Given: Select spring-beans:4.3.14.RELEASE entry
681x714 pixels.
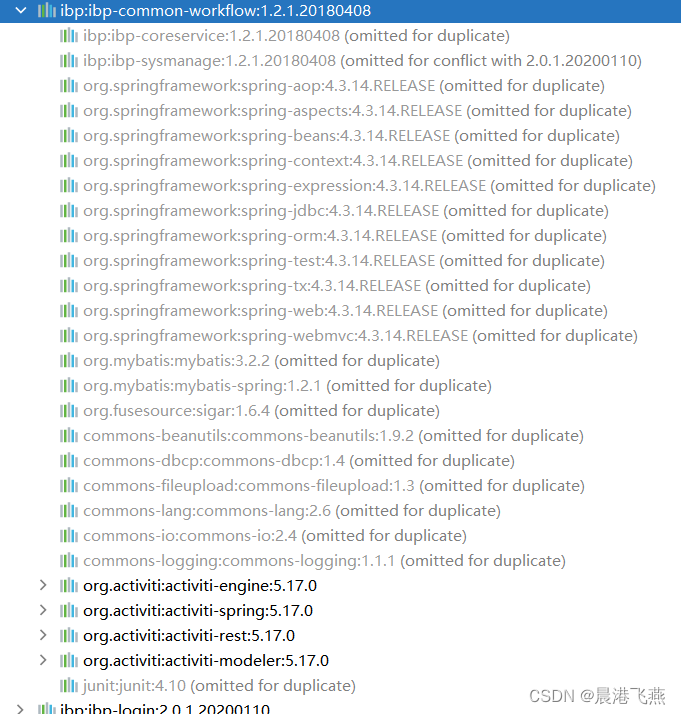Looking at the screenshot, I should coord(351,136).
